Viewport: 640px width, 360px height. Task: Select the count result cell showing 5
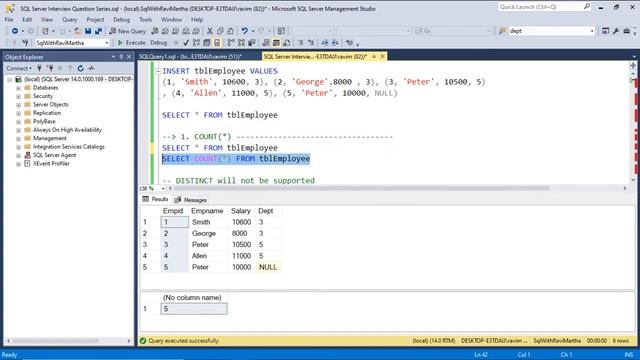pyautogui.click(x=194, y=309)
